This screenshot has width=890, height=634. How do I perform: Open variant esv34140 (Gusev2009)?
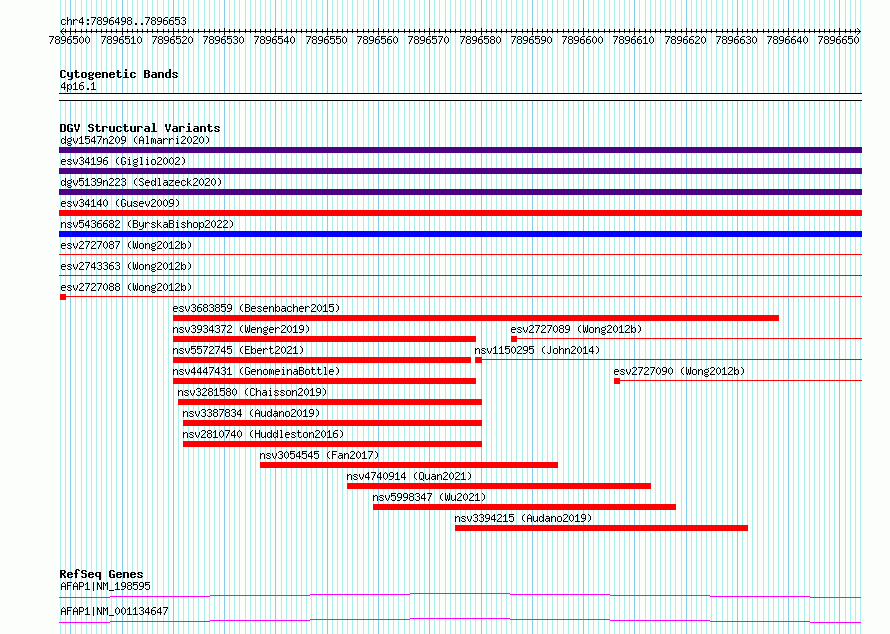[120, 203]
